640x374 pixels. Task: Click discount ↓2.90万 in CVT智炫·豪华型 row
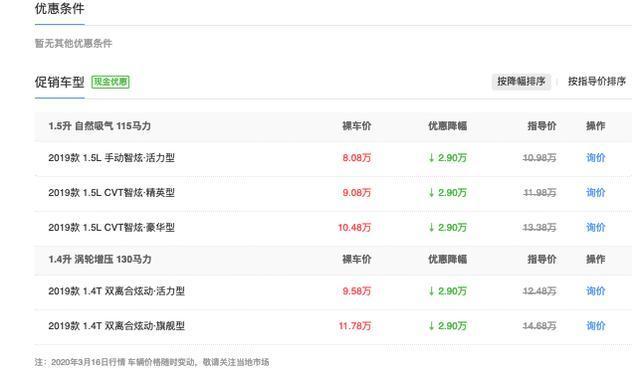pos(447,227)
